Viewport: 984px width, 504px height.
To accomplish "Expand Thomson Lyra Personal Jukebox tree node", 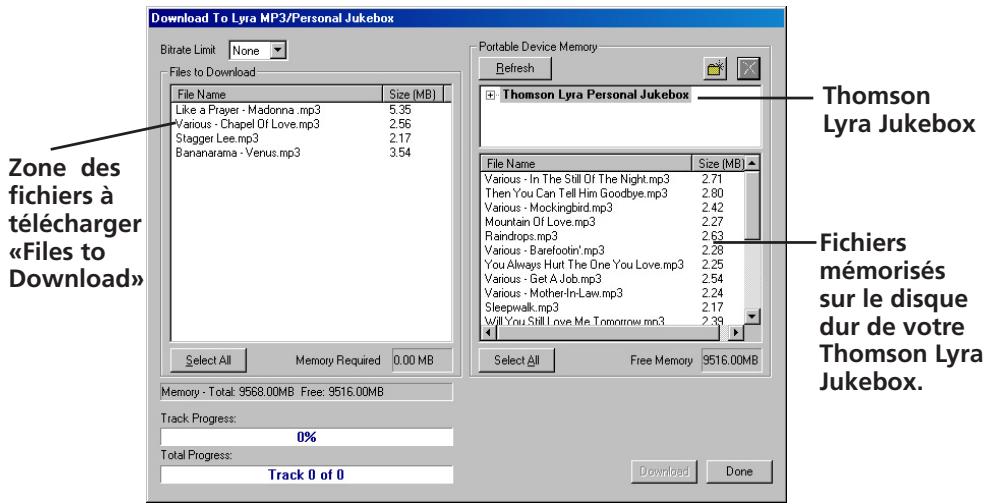I will pos(490,95).
